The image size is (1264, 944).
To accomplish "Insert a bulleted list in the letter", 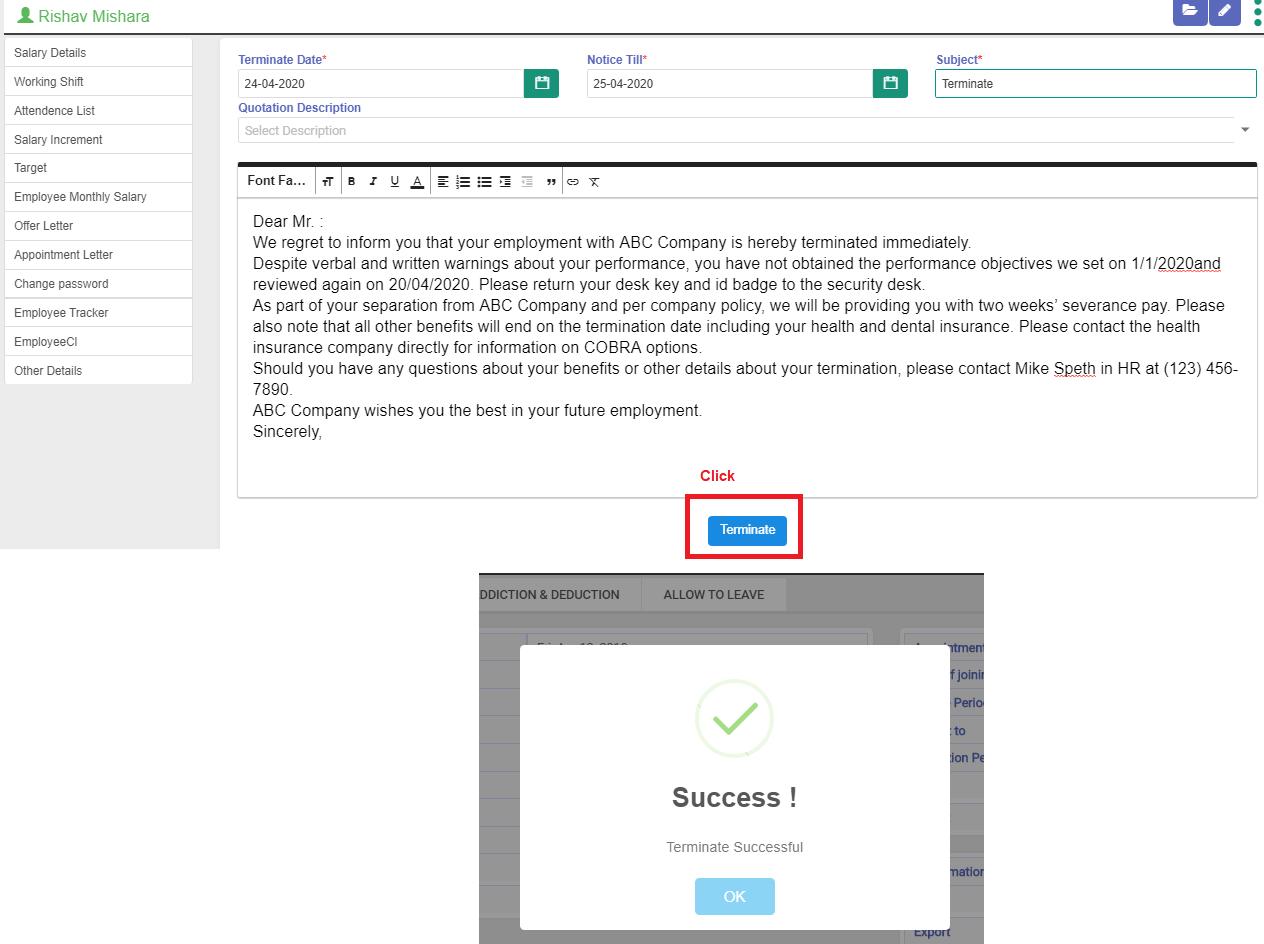I will 484,181.
